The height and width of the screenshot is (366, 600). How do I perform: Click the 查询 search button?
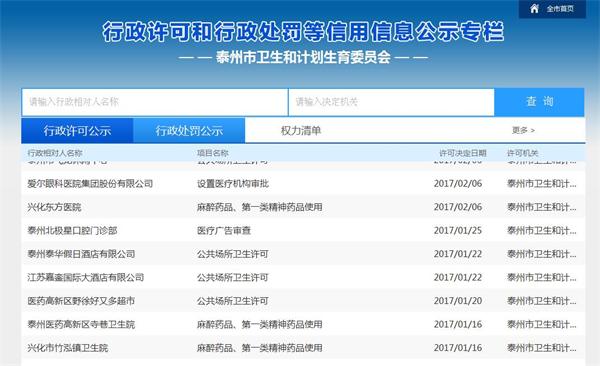coord(539,102)
